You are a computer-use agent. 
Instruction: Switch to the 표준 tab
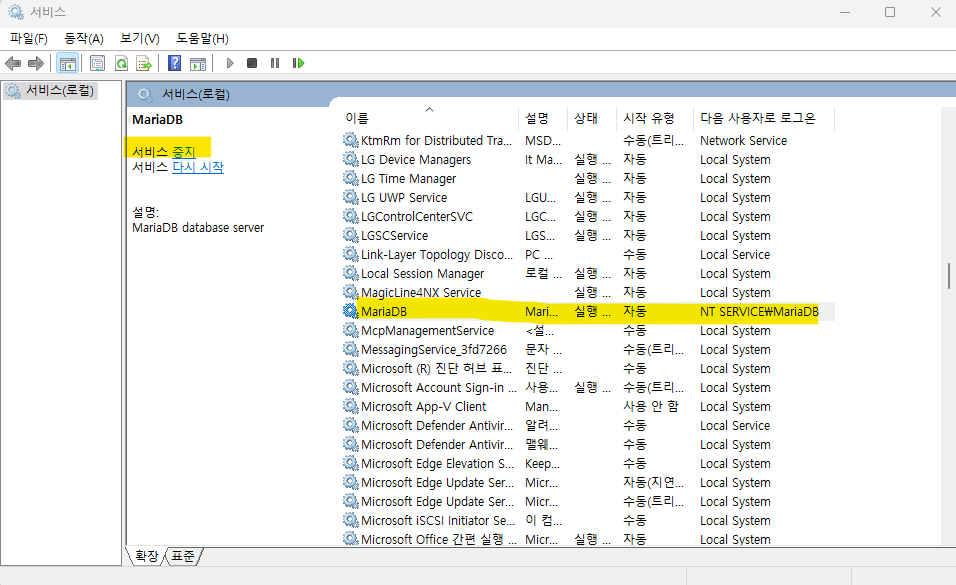click(x=183, y=556)
